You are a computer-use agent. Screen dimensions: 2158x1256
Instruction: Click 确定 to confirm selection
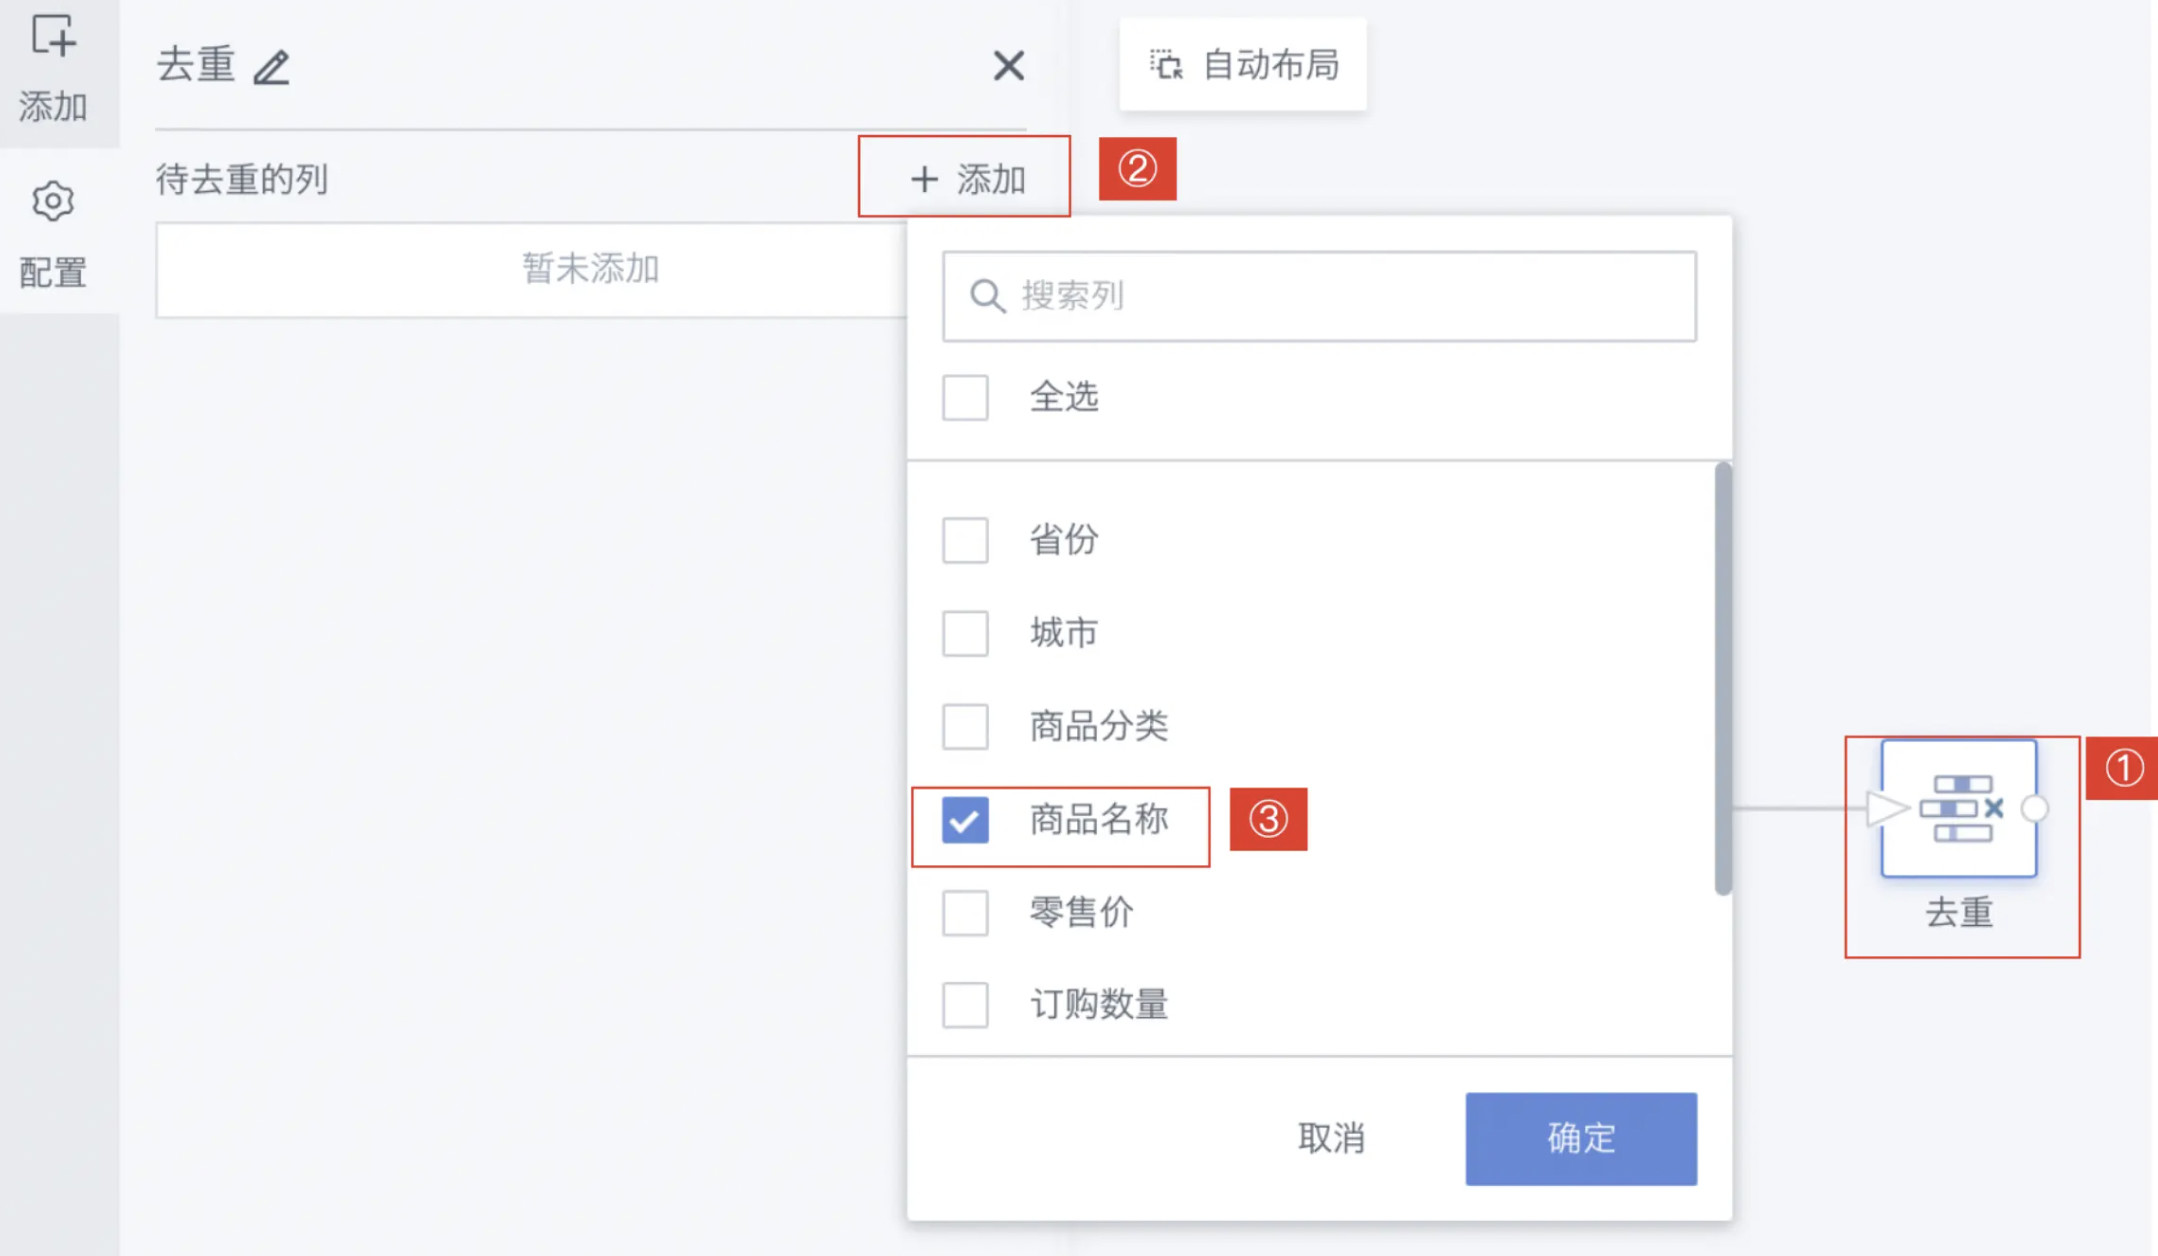[1581, 1138]
